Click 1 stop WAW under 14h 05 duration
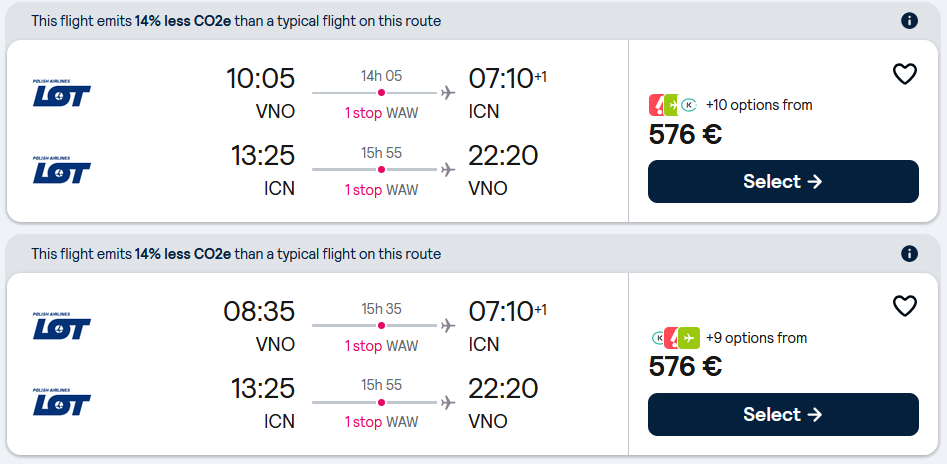The height and width of the screenshot is (464, 947). pyautogui.click(x=381, y=113)
